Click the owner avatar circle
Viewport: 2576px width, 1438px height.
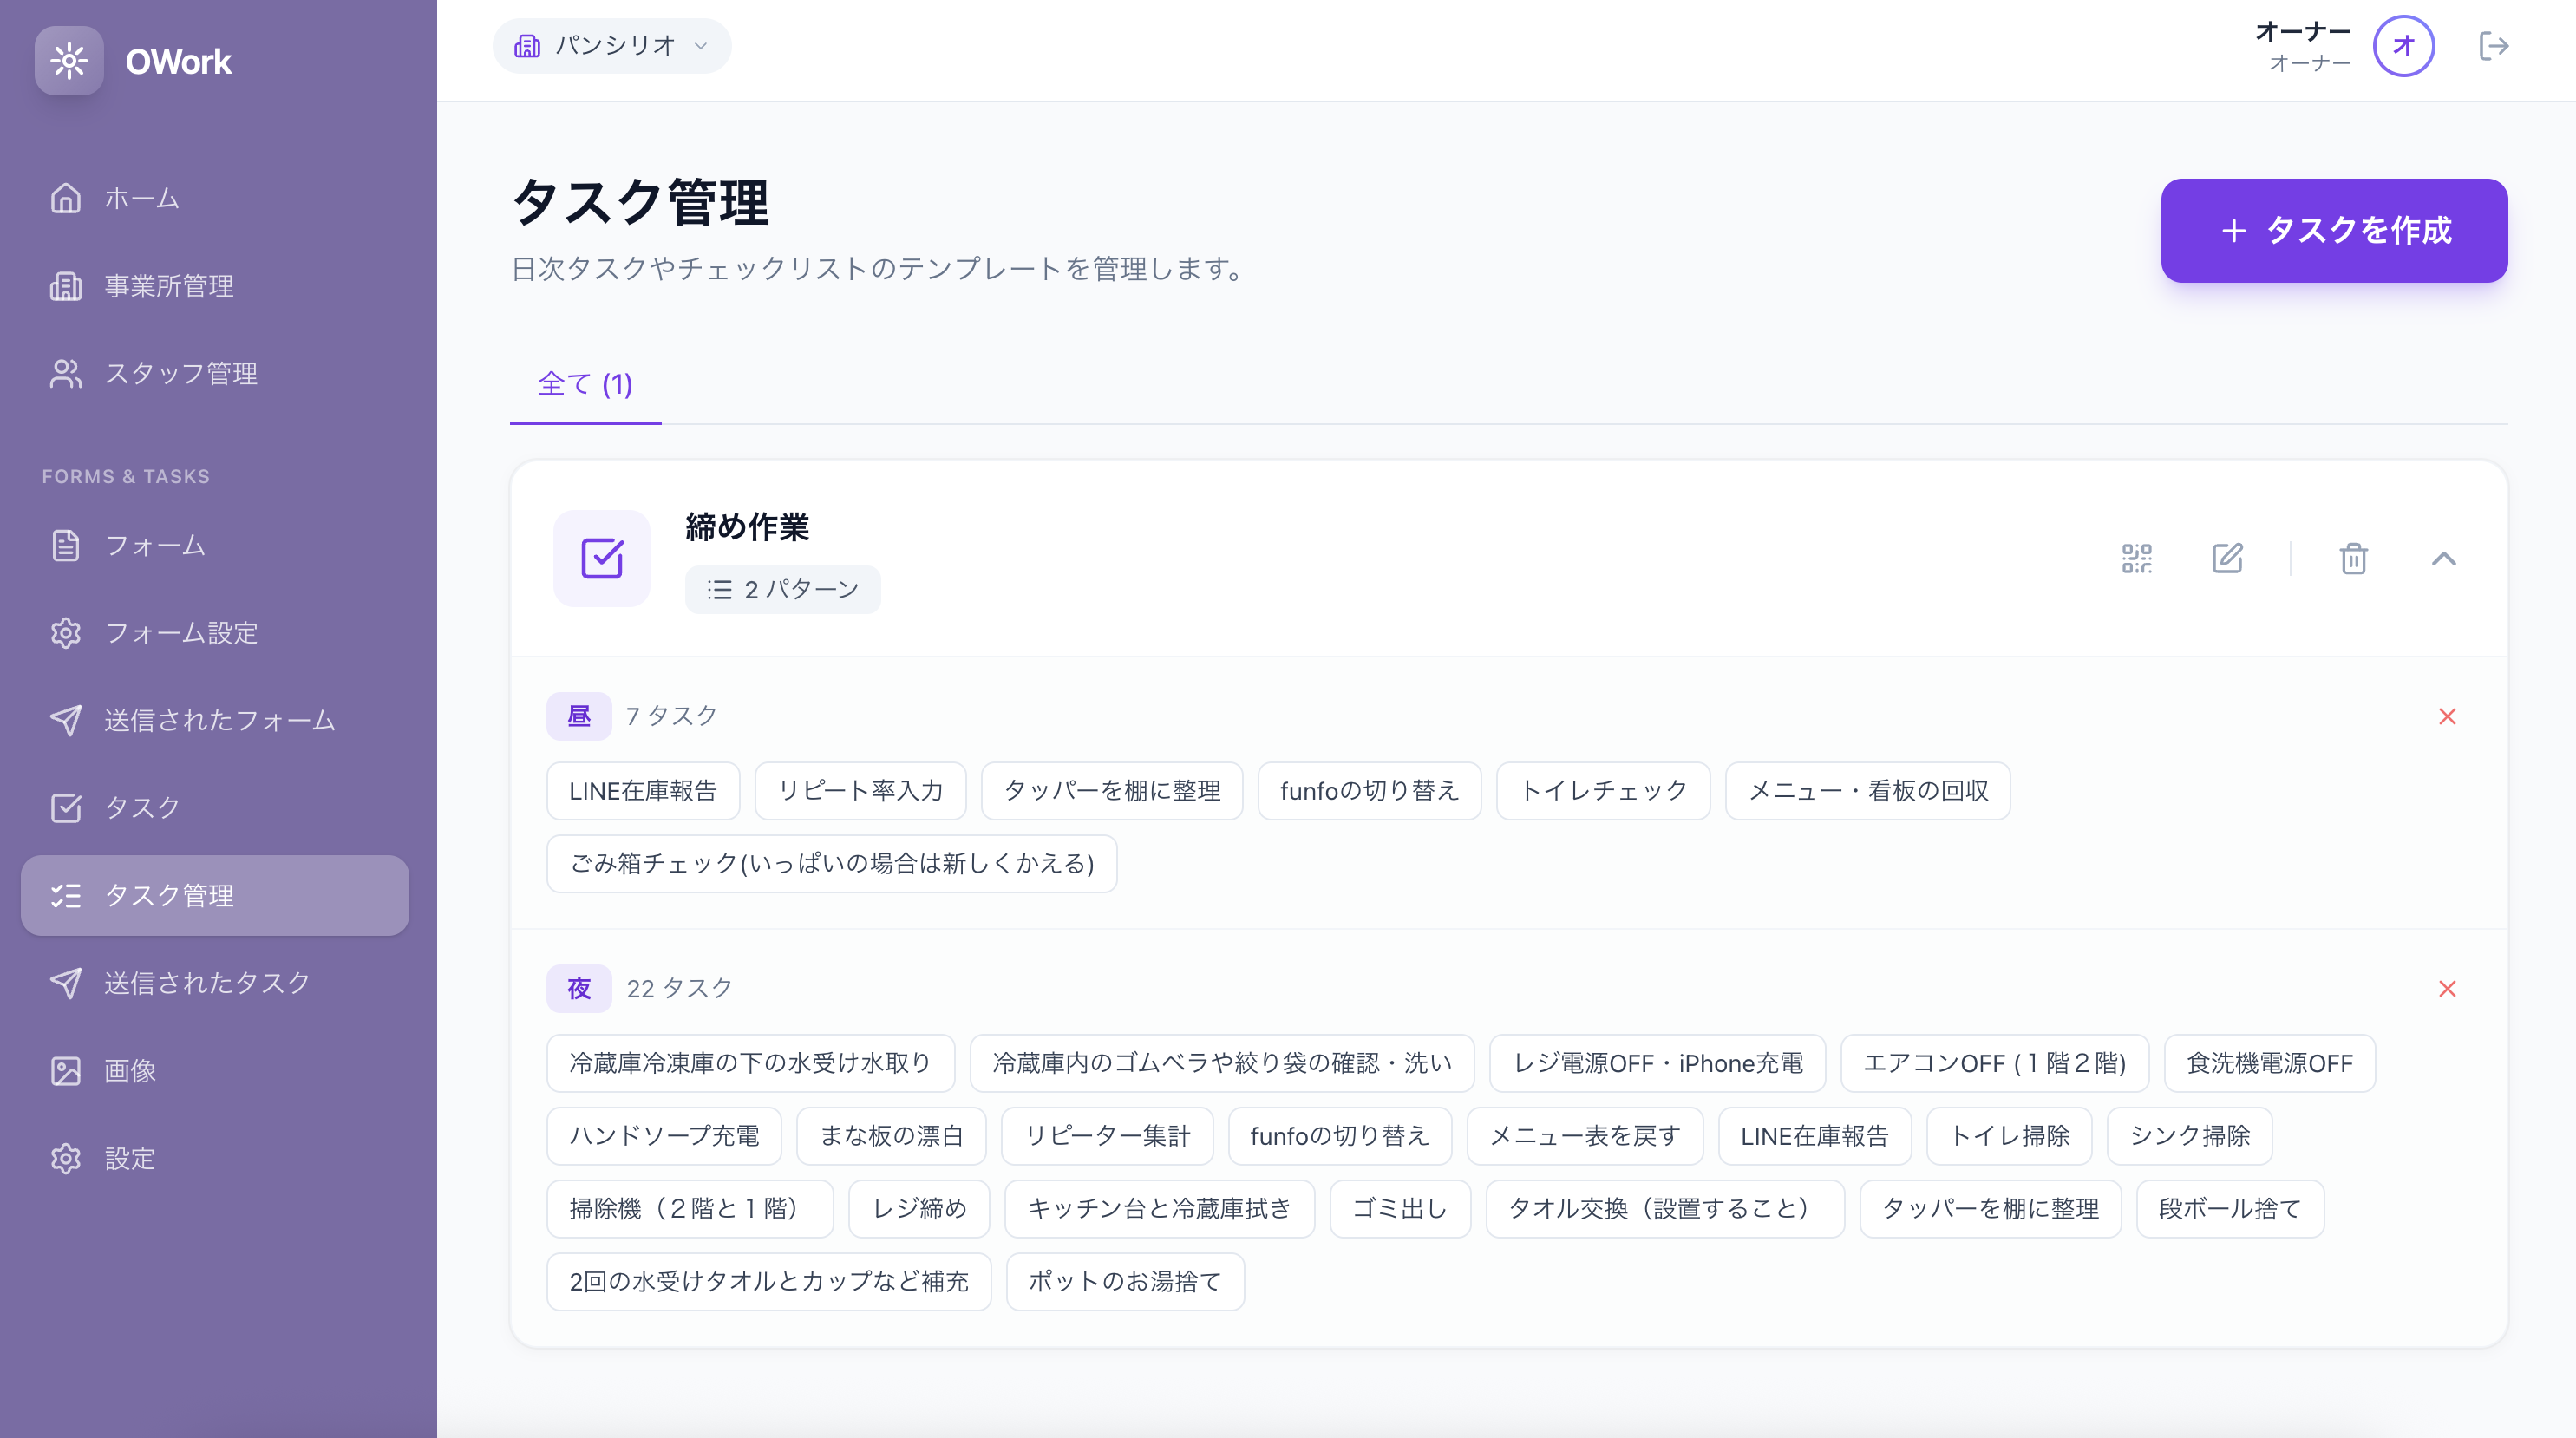pos(2403,46)
